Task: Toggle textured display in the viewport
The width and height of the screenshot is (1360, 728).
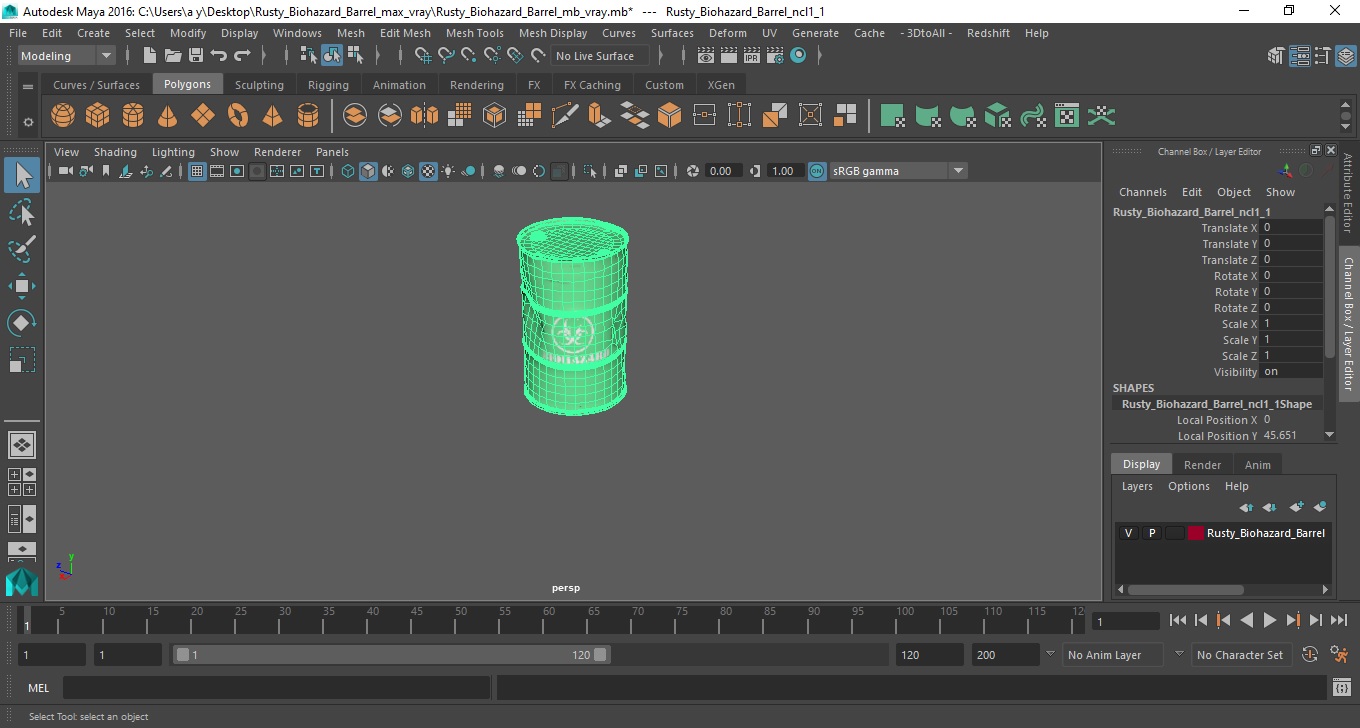Action: (428, 171)
